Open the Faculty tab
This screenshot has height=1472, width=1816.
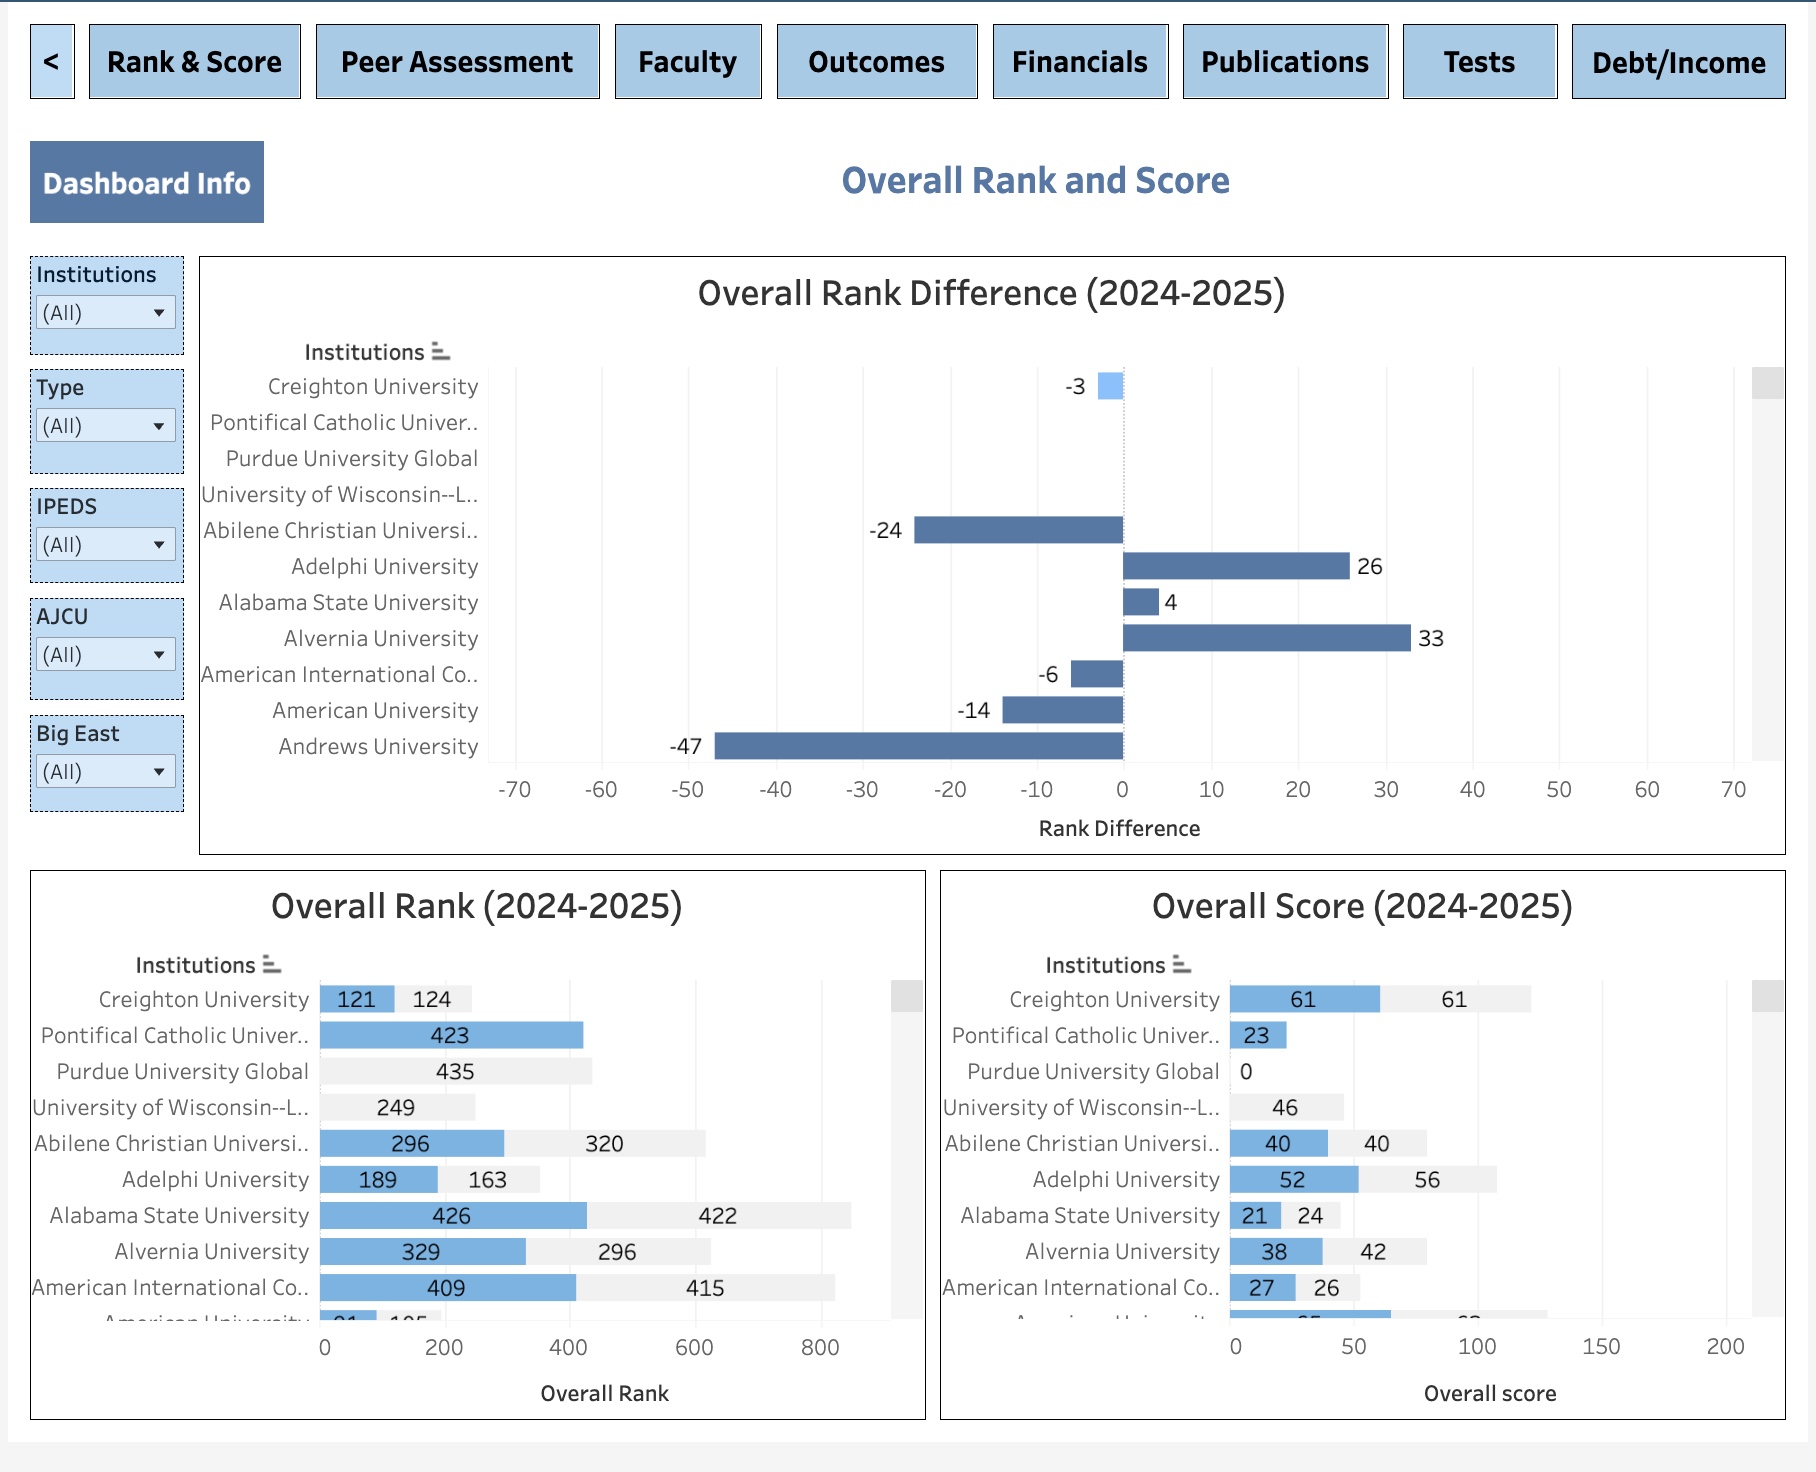[x=688, y=62]
